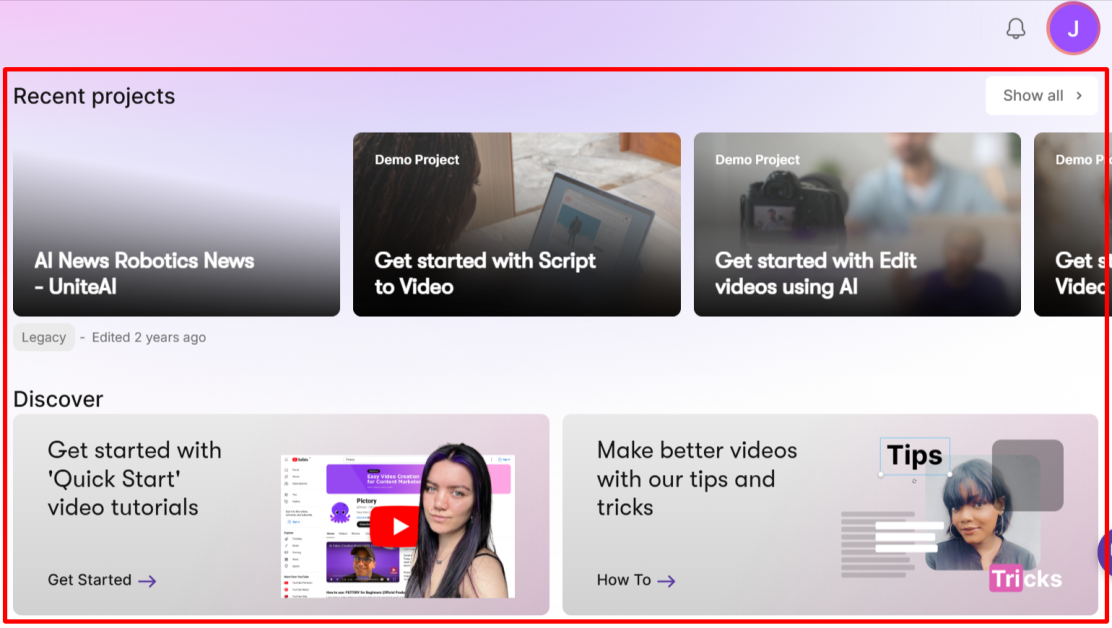The image size is (1112, 628).
Task: Open Get started with Edit videos using AI
Action: click(857, 224)
